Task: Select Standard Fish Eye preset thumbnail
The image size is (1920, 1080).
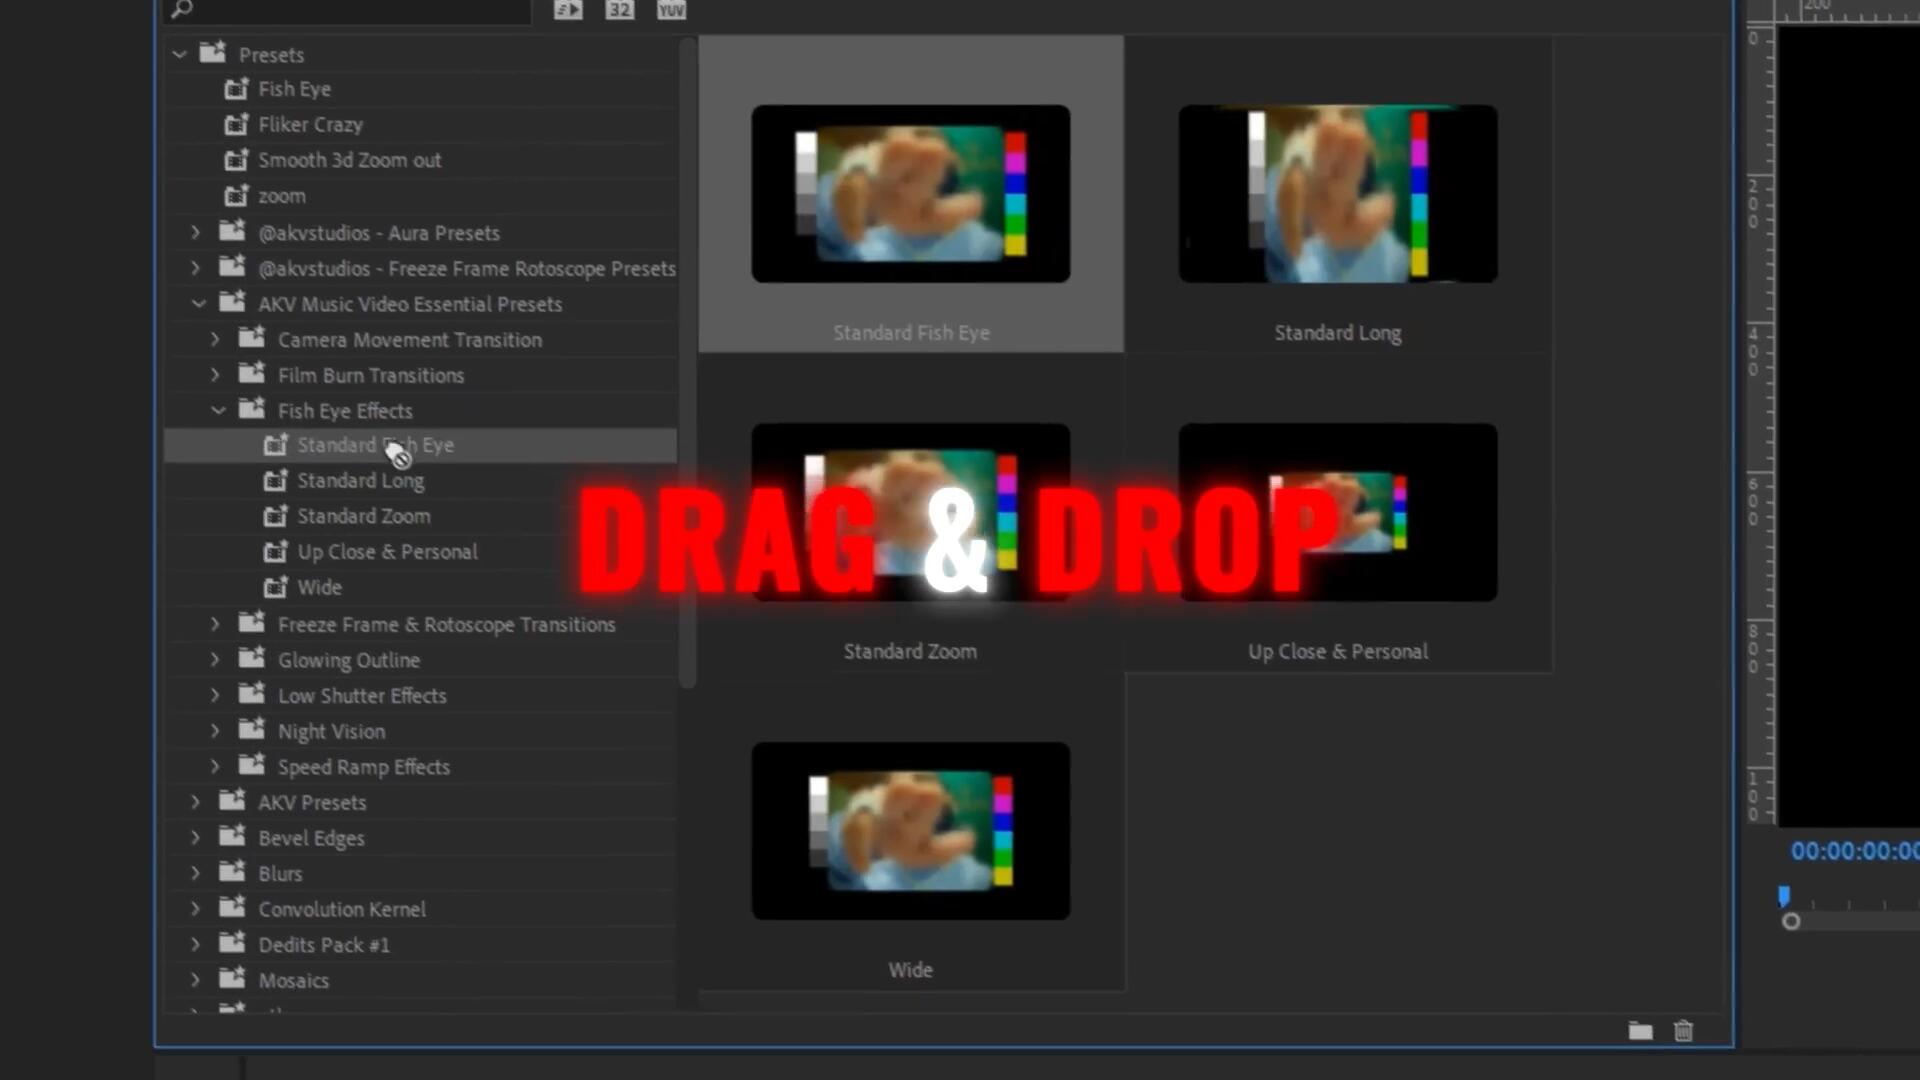Action: 911,193
